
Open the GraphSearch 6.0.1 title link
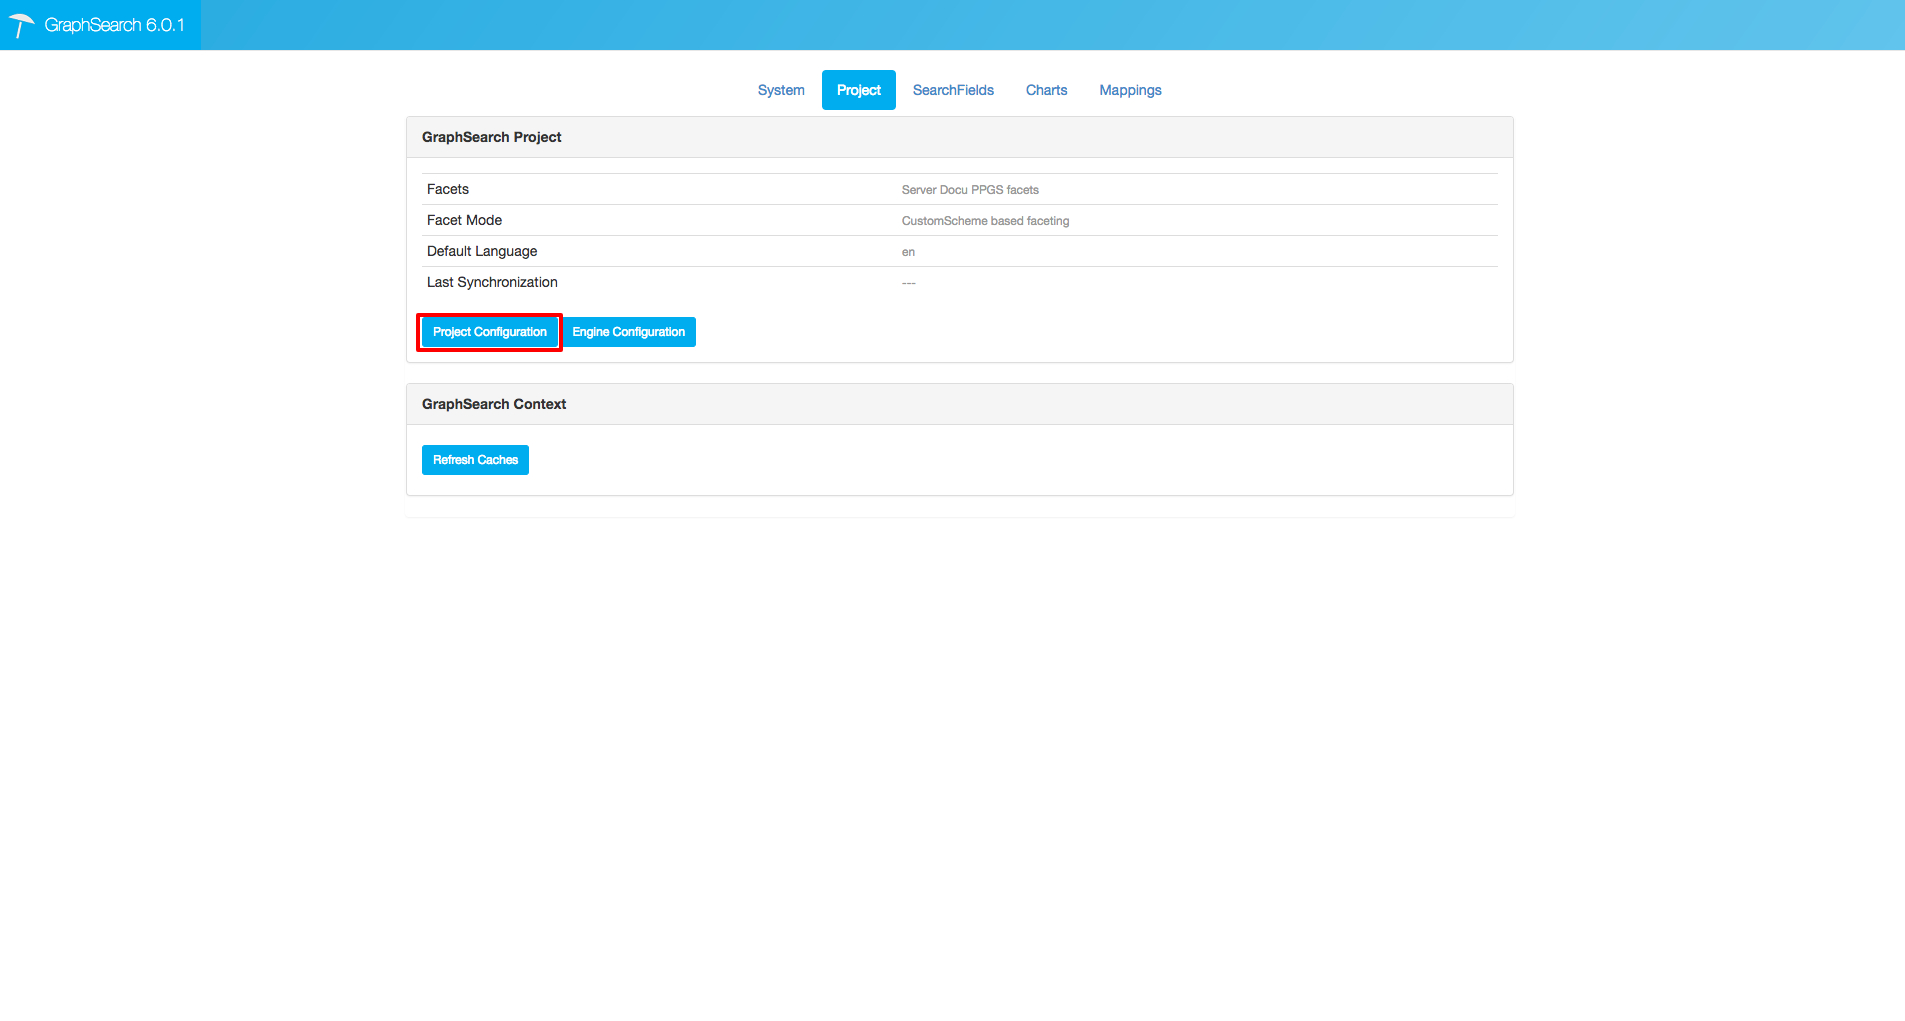[114, 25]
